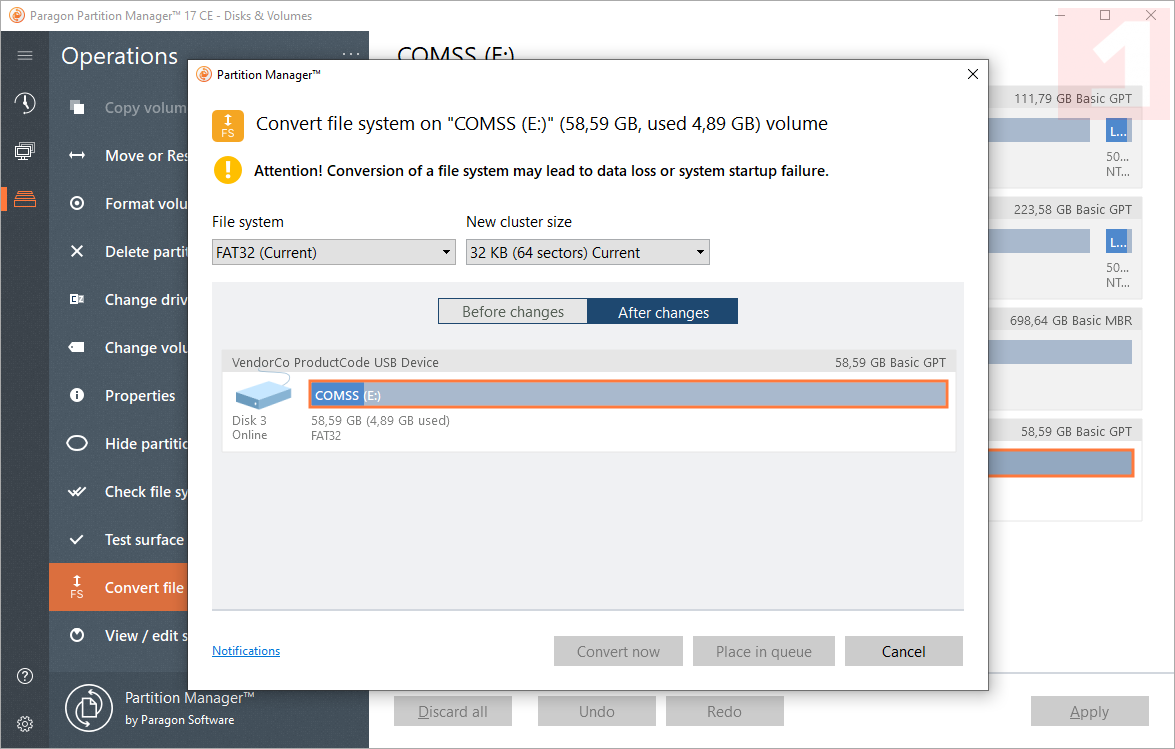Click the View / edit sectors icon
This screenshot has width=1175, height=749.
77,635
